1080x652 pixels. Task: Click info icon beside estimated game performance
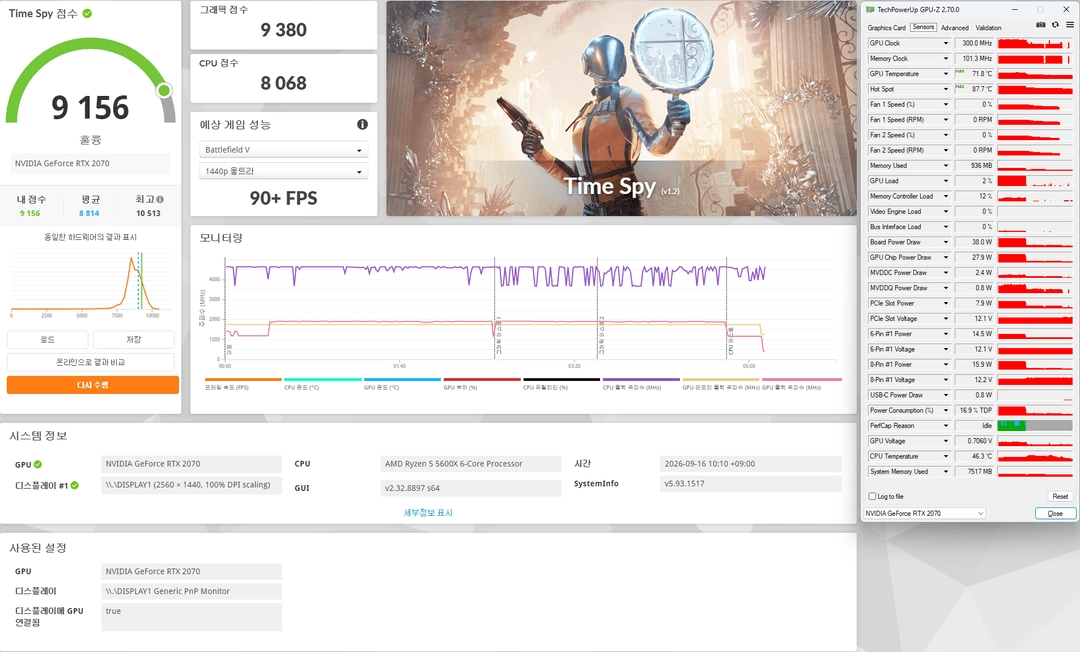(362, 125)
